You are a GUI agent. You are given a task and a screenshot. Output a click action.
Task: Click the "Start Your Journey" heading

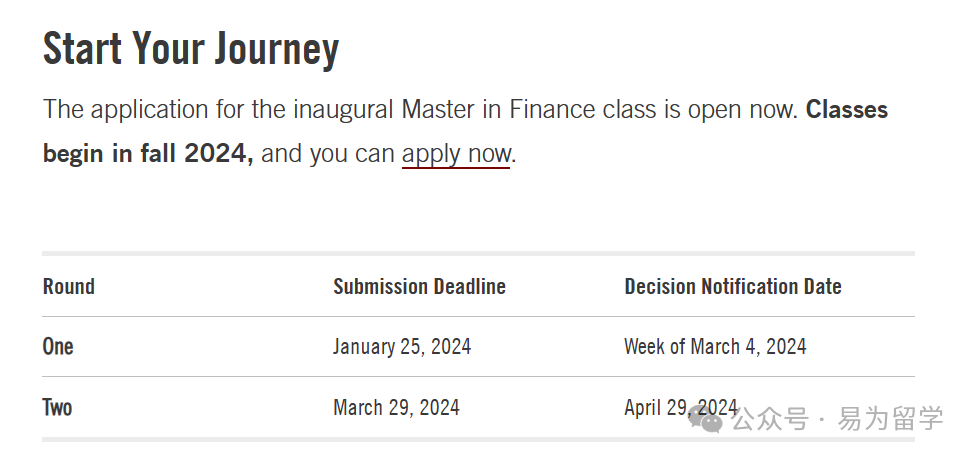tap(191, 49)
